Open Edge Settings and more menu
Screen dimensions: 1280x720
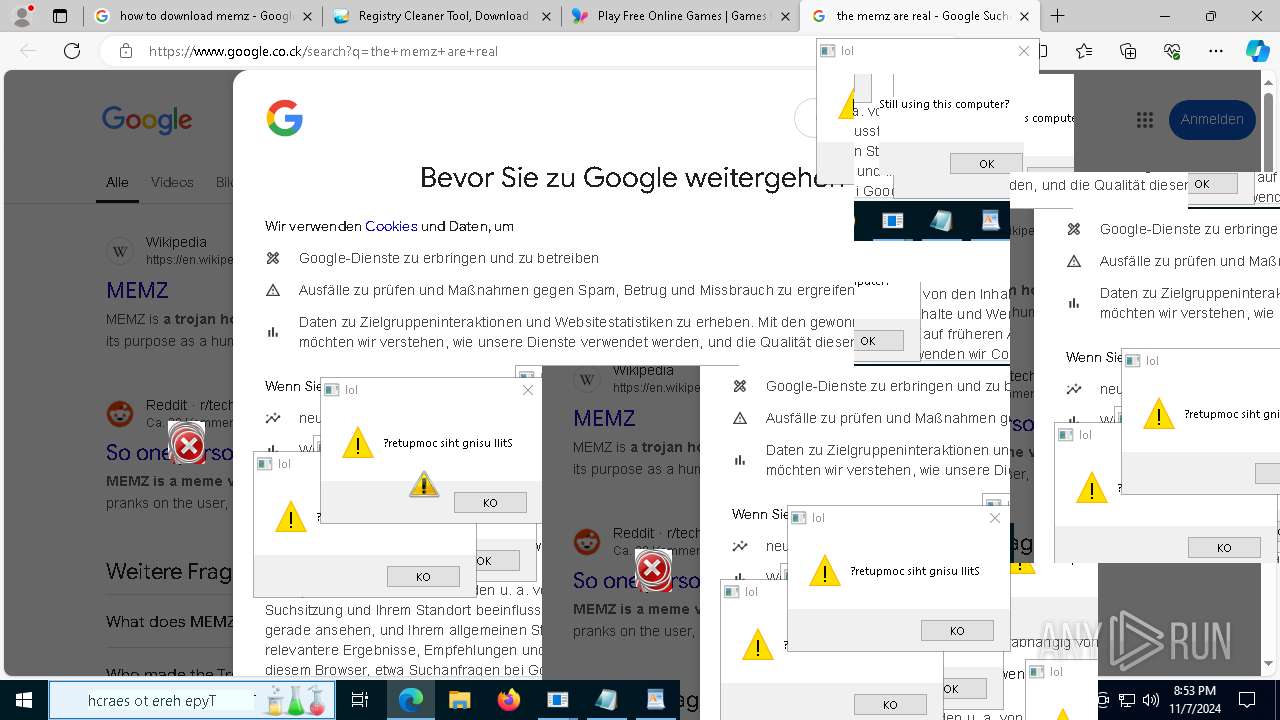coord(1215,51)
